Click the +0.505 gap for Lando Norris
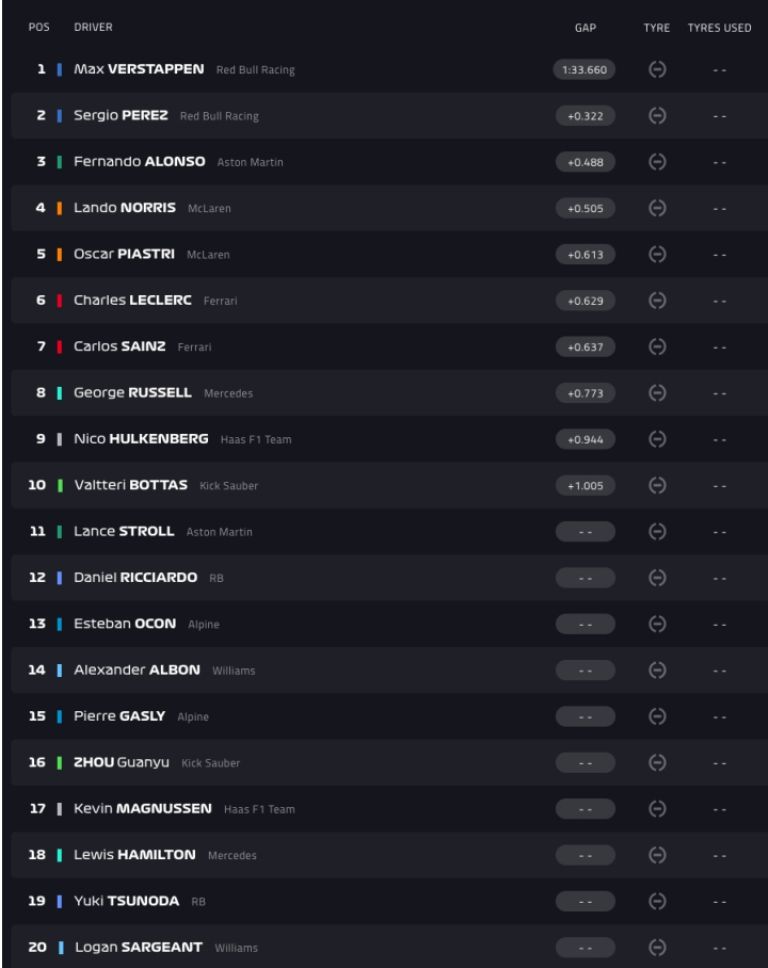 click(x=585, y=208)
